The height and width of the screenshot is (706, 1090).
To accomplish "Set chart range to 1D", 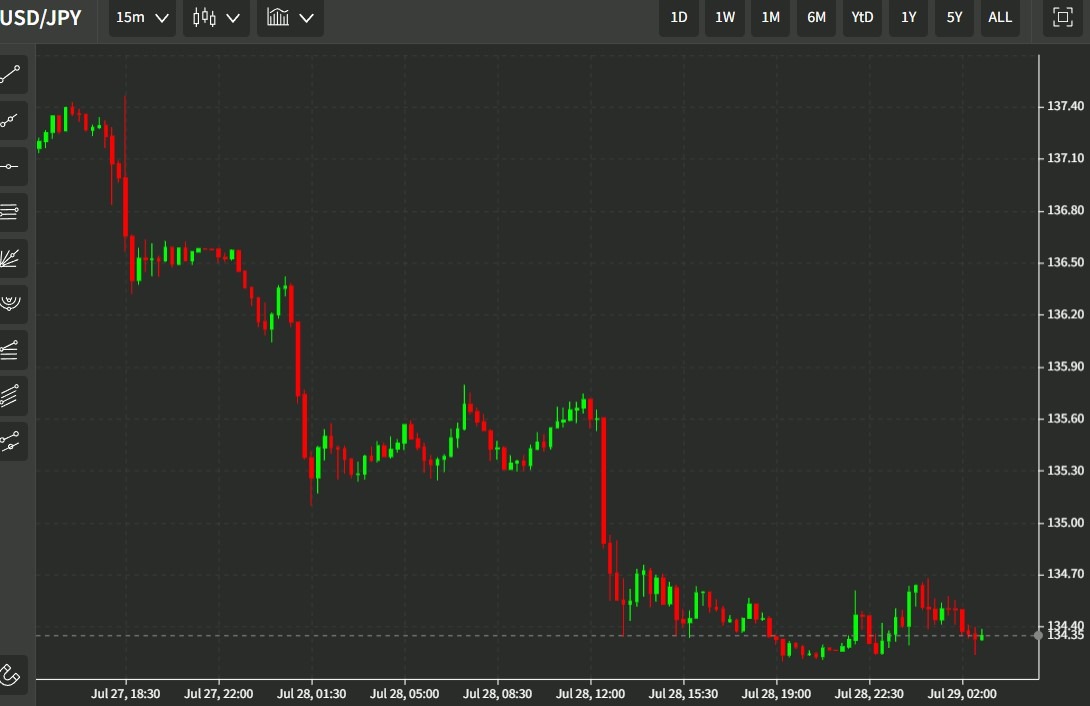I will [x=678, y=17].
